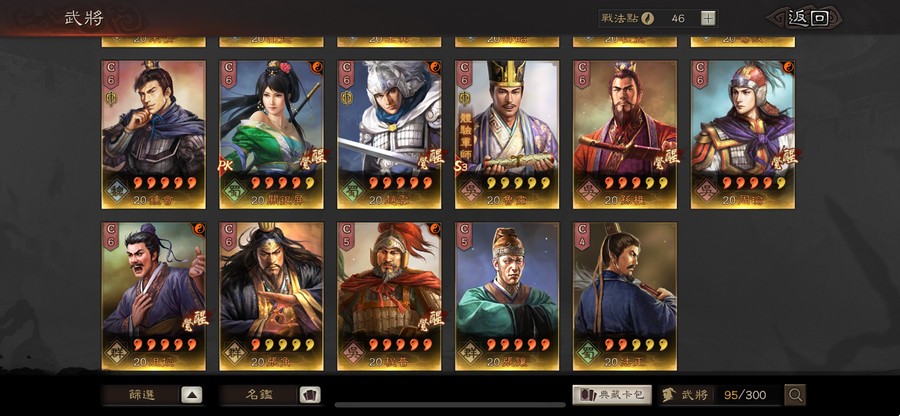The height and width of the screenshot is (416, 900).
Task: Tap the 武將 helmet icon near 95/300
Action: (668, 395)
